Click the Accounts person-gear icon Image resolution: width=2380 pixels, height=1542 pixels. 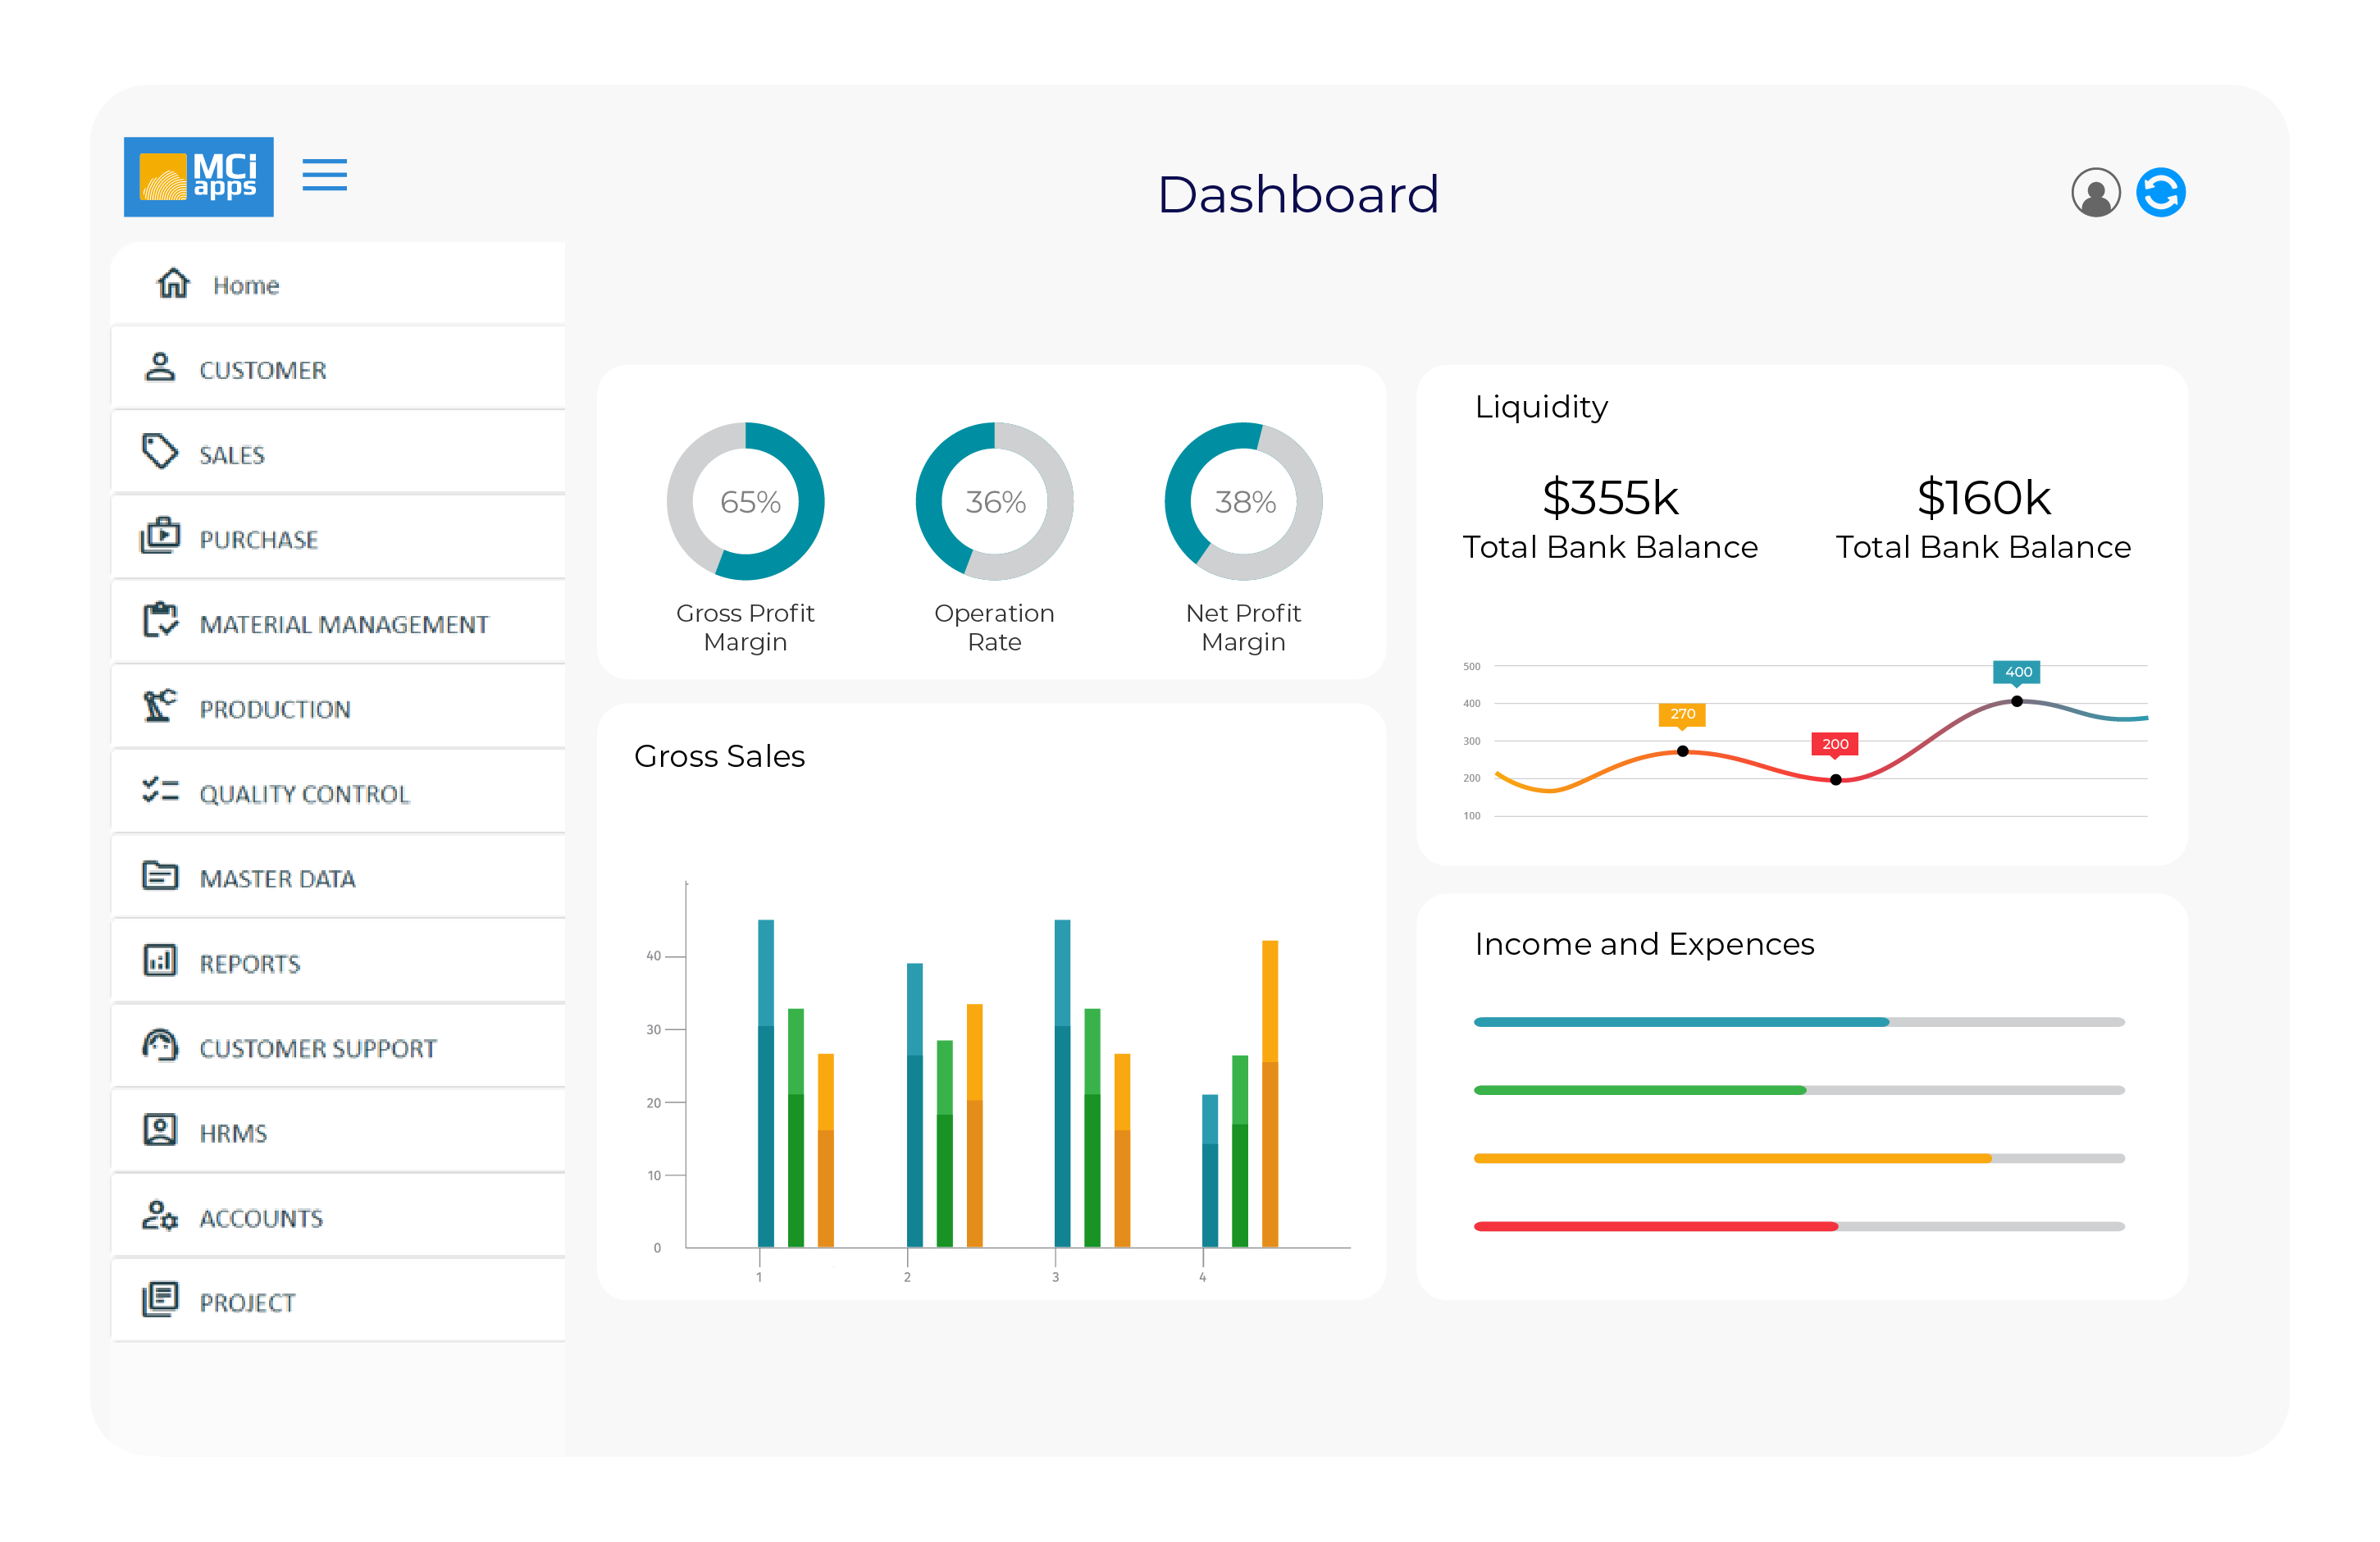160,1216
